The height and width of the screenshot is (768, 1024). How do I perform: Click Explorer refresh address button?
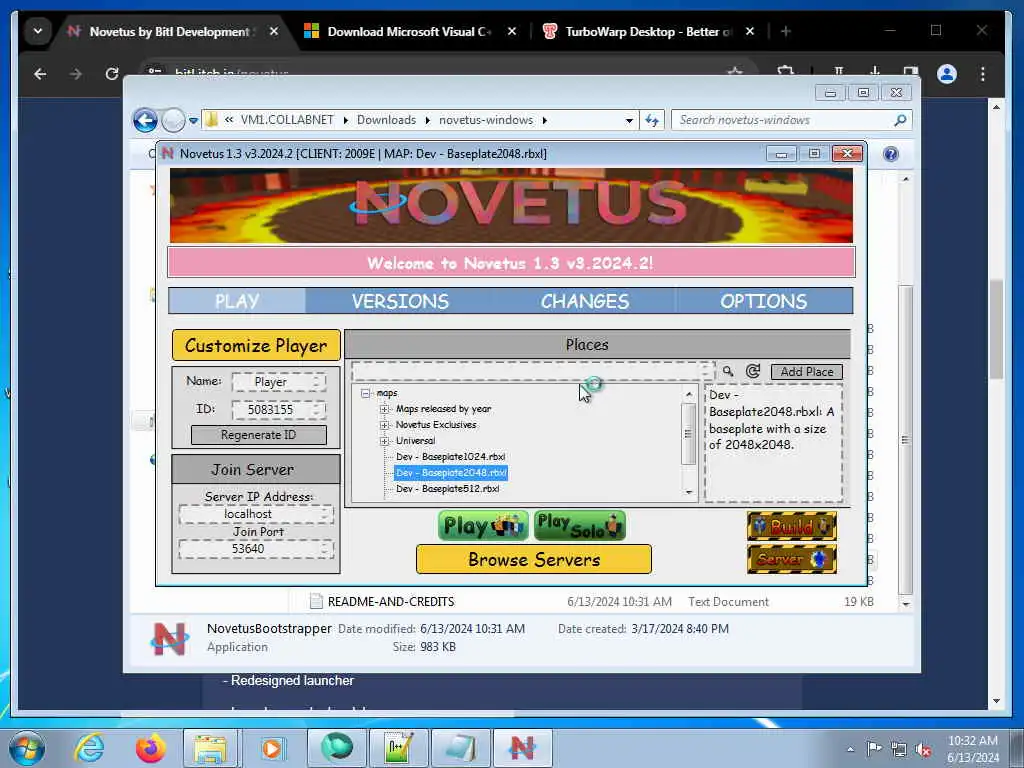pyautogui.click(x=652, y=120)
